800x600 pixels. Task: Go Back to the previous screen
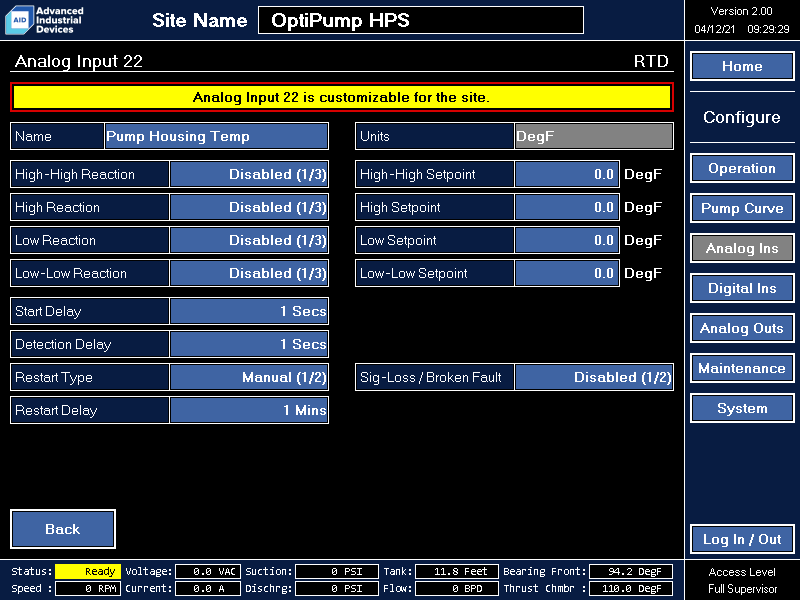click(63, 529)
